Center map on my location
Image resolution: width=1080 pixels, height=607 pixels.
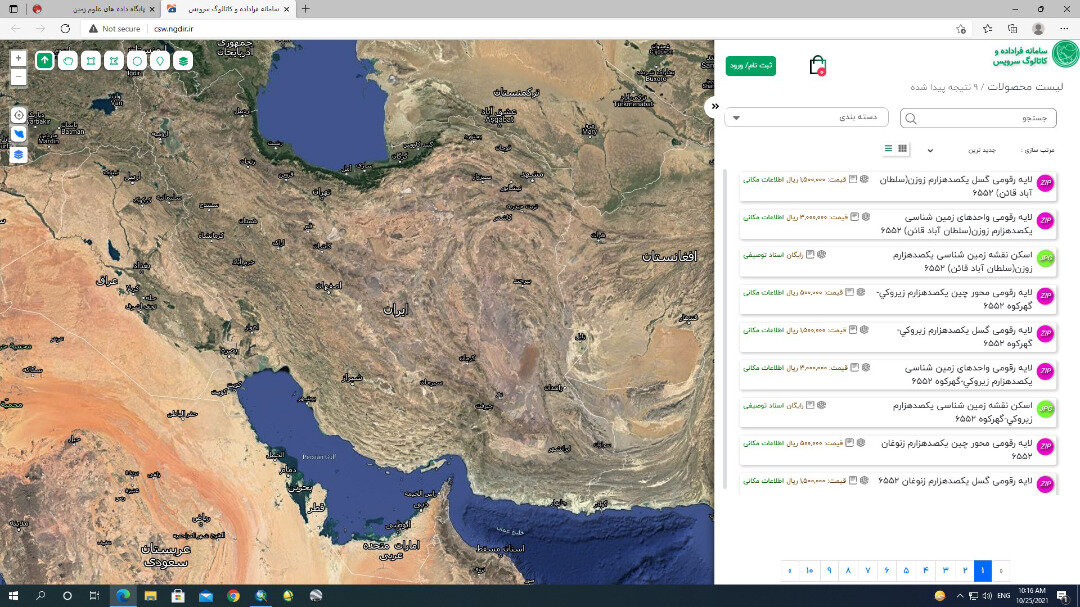click(x=18, y=115)
